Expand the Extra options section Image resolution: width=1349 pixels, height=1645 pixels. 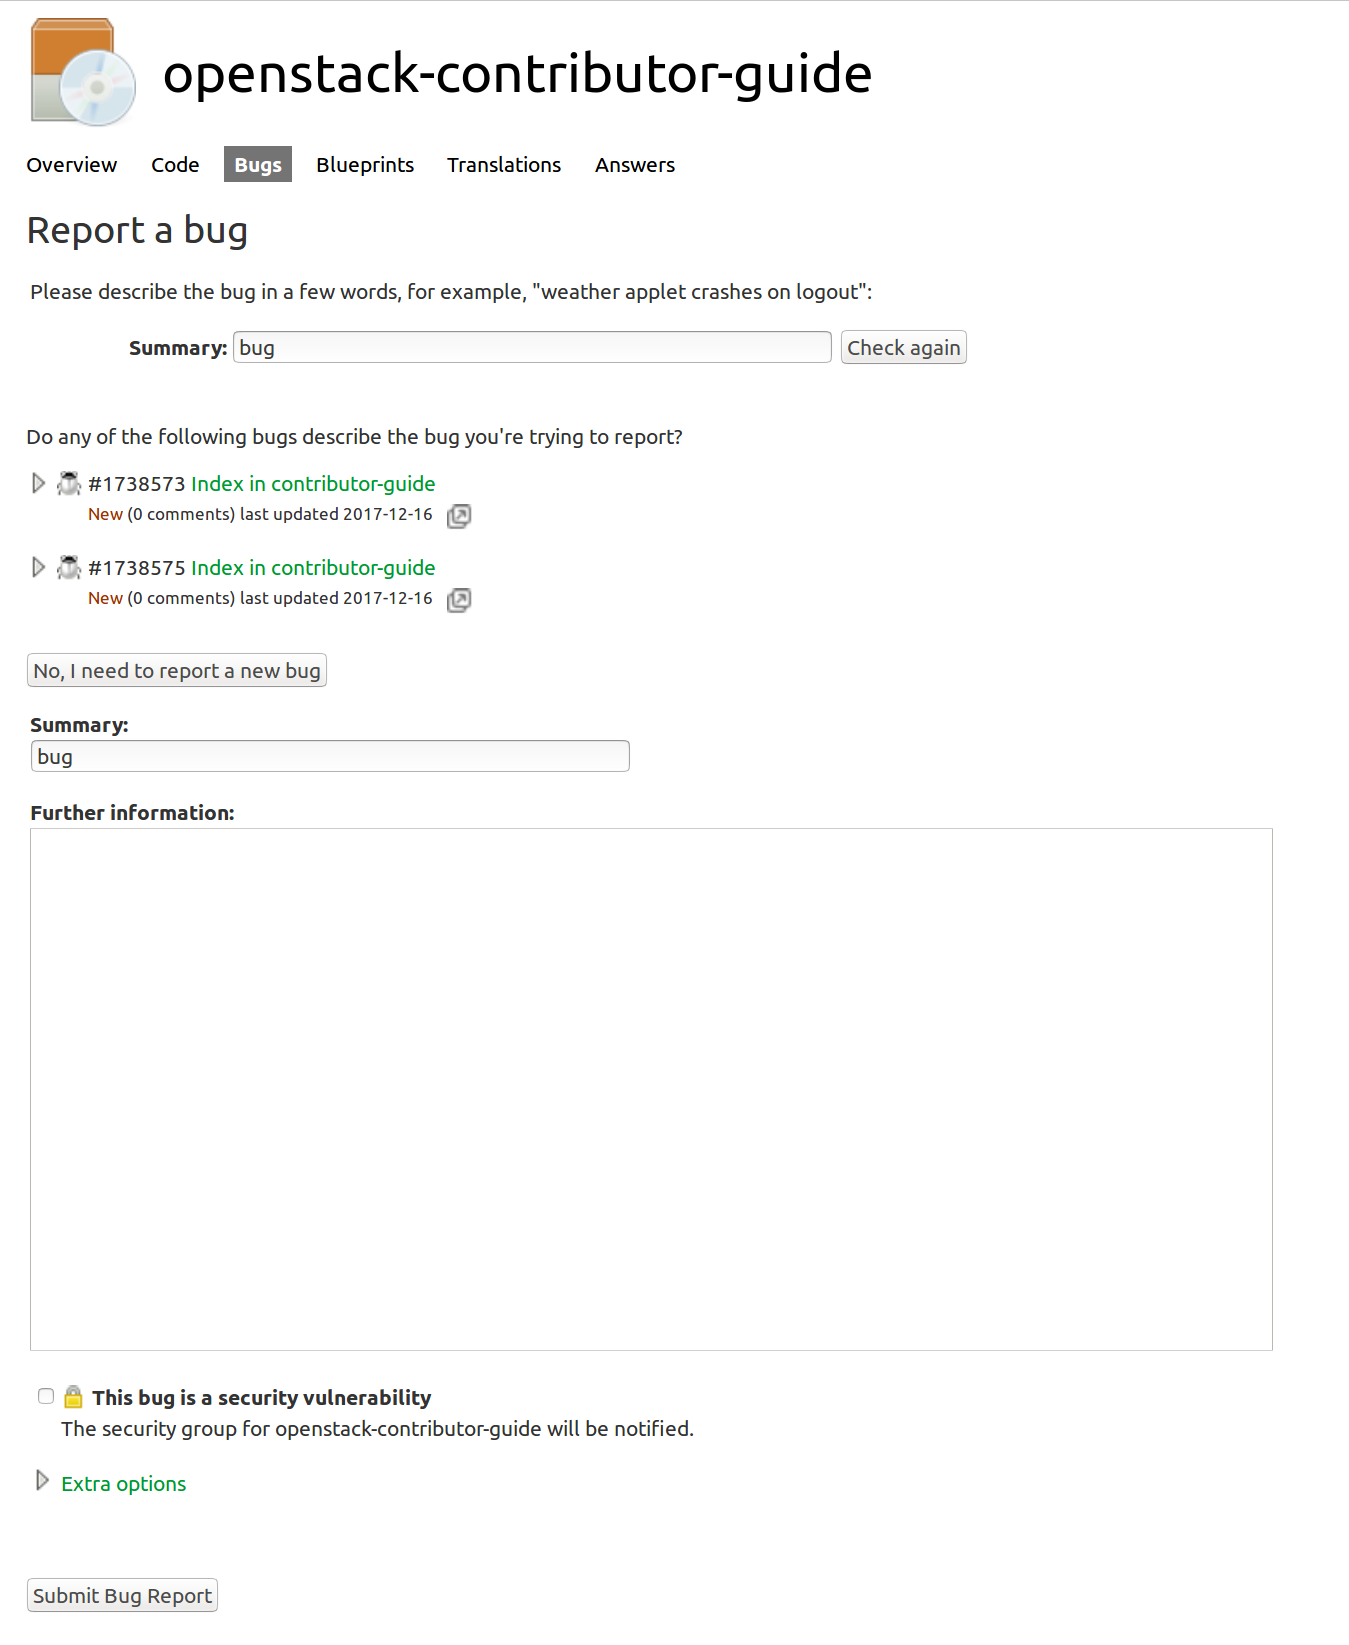[123, 1484]
